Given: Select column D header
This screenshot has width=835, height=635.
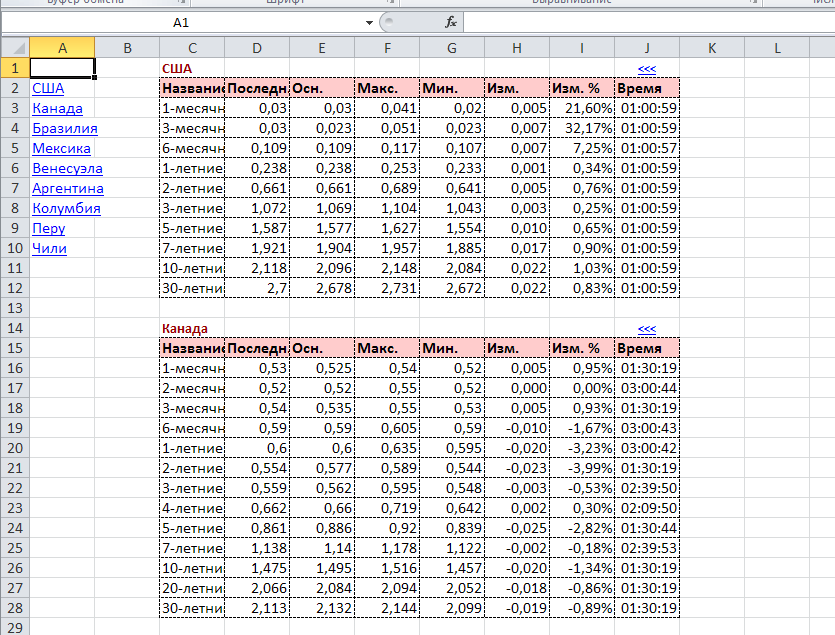Looking at the screenshot, I should coord(257,47).
